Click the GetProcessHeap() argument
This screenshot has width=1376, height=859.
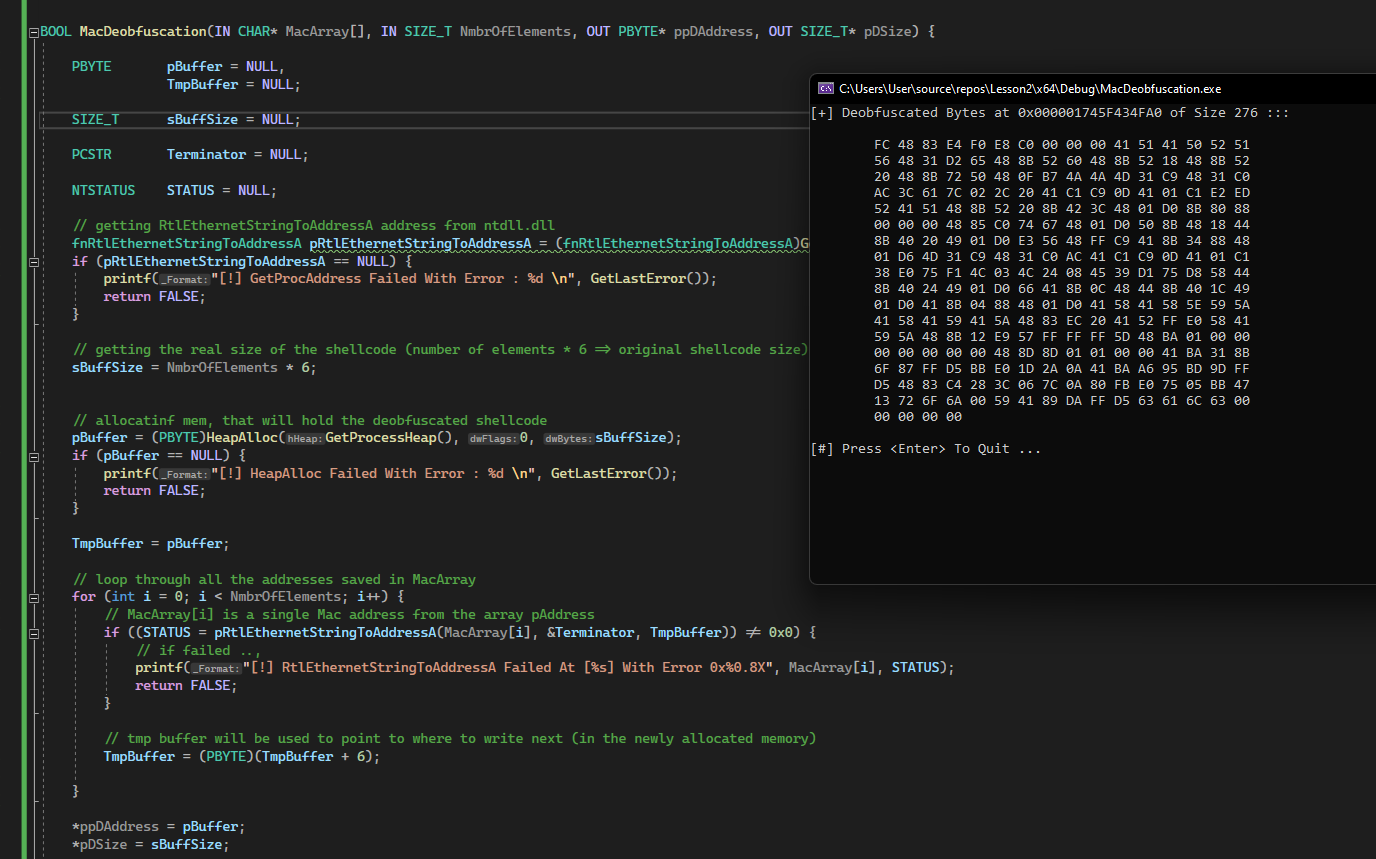pos(388,438)
